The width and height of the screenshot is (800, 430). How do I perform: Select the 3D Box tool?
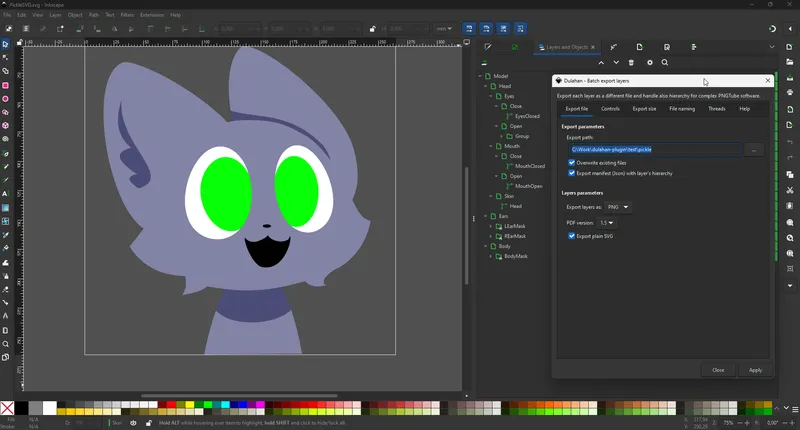5,125
